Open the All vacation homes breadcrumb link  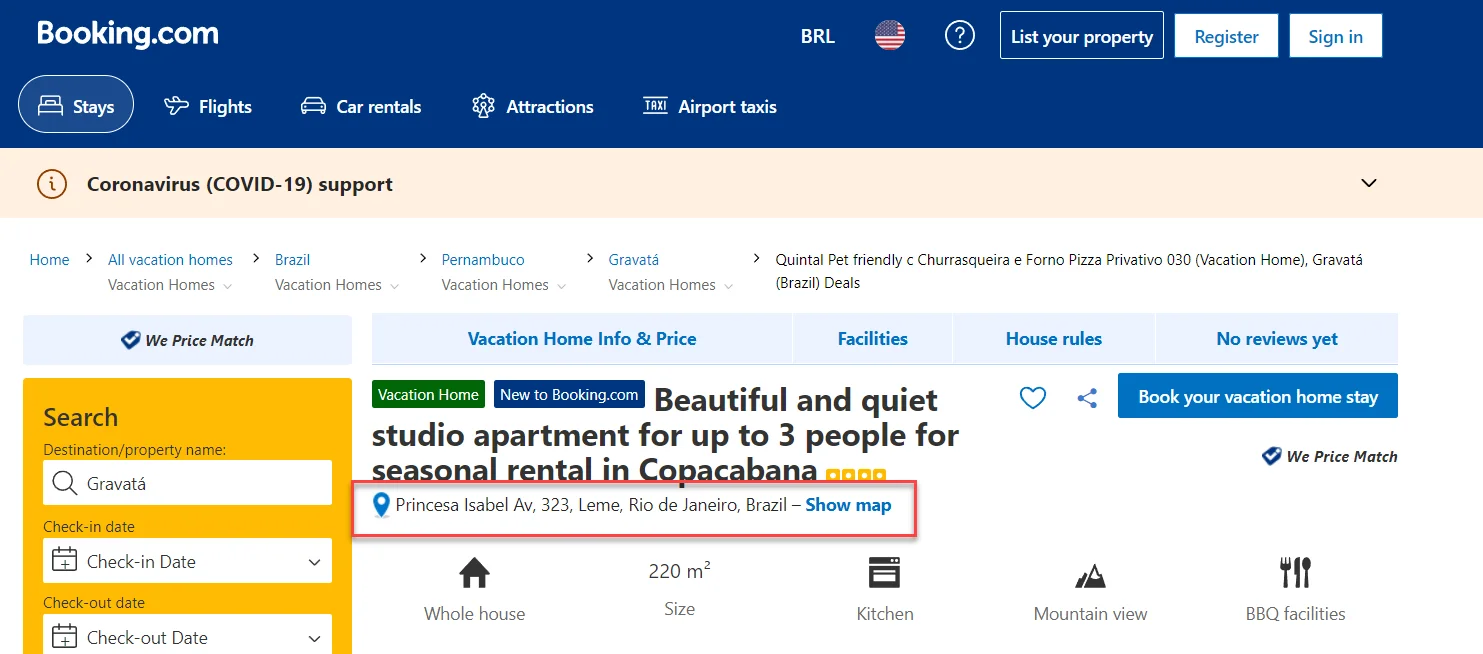pyautogui.click(x=170, y=259)
